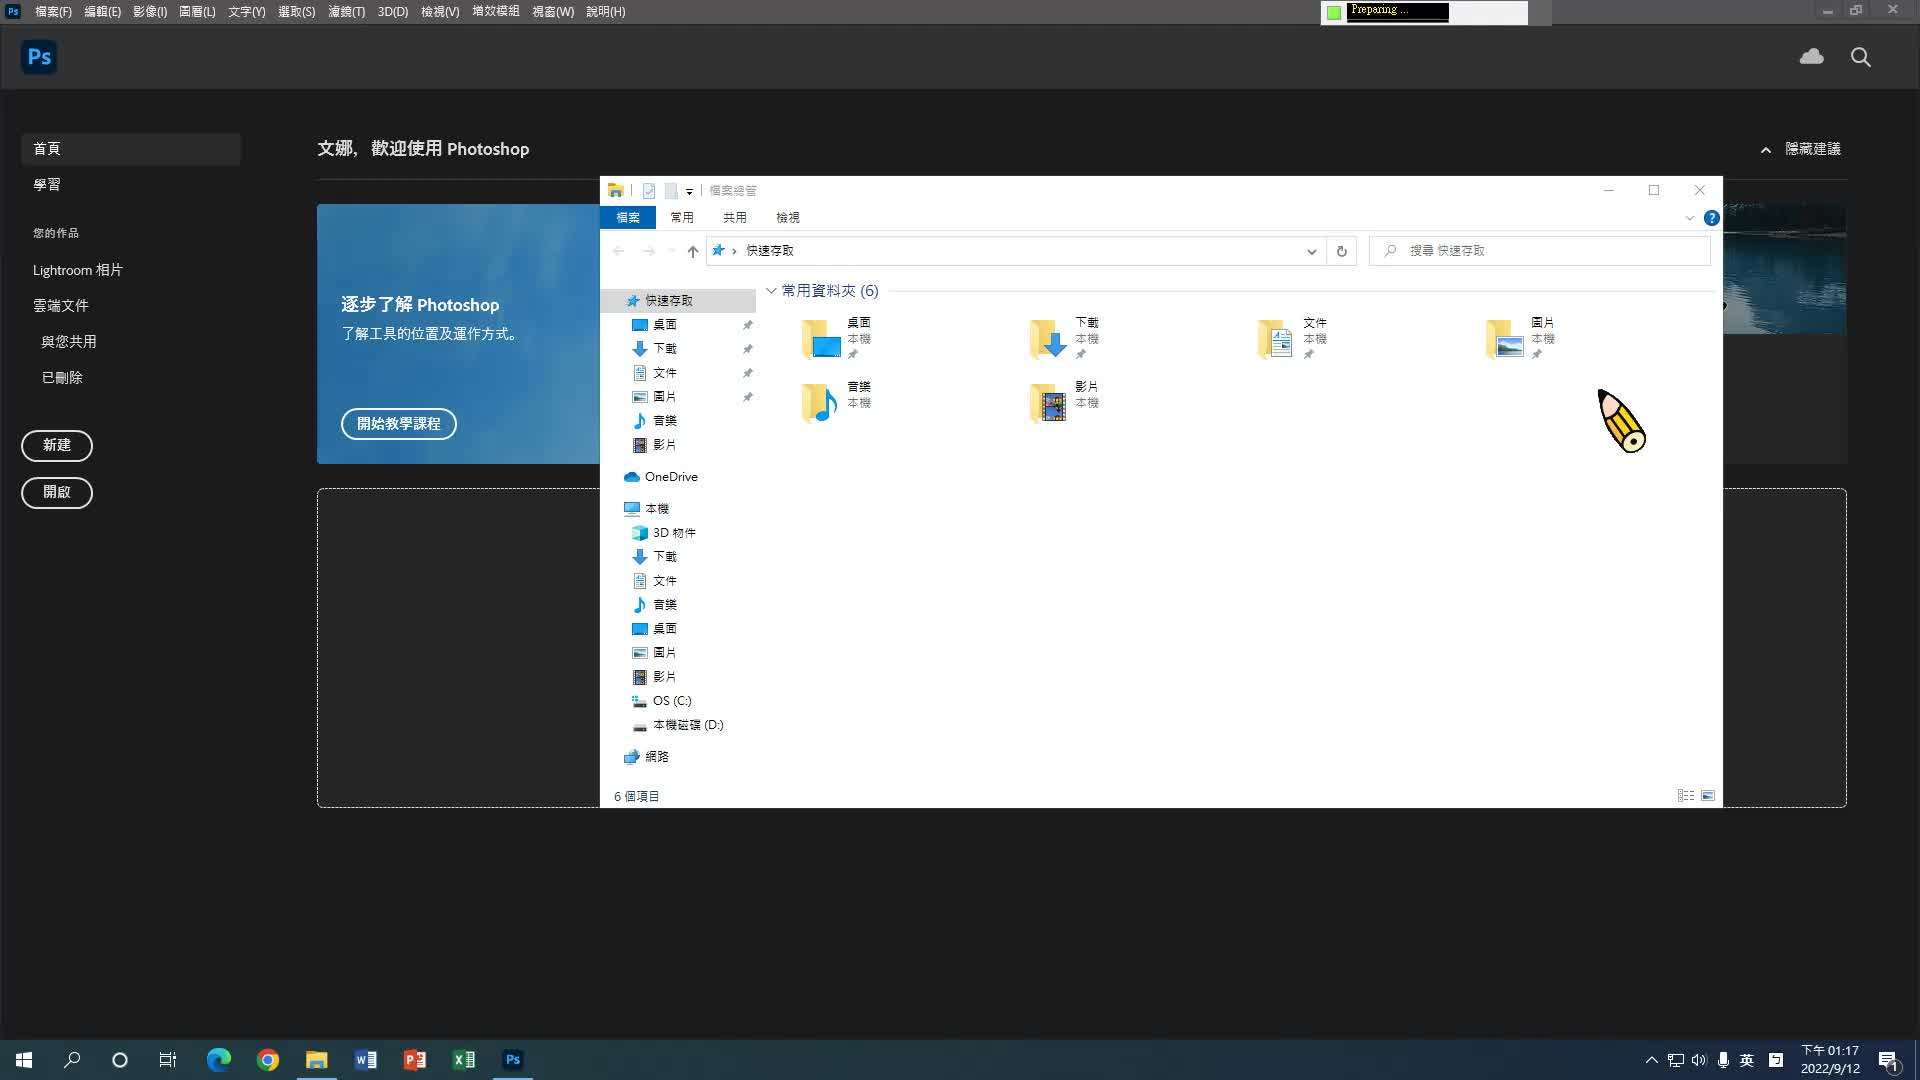The width and height of the screenshot is (1920, 1080).
Task: Open the 共用 tab in Explorer ribbon
Action: [735, 218]
